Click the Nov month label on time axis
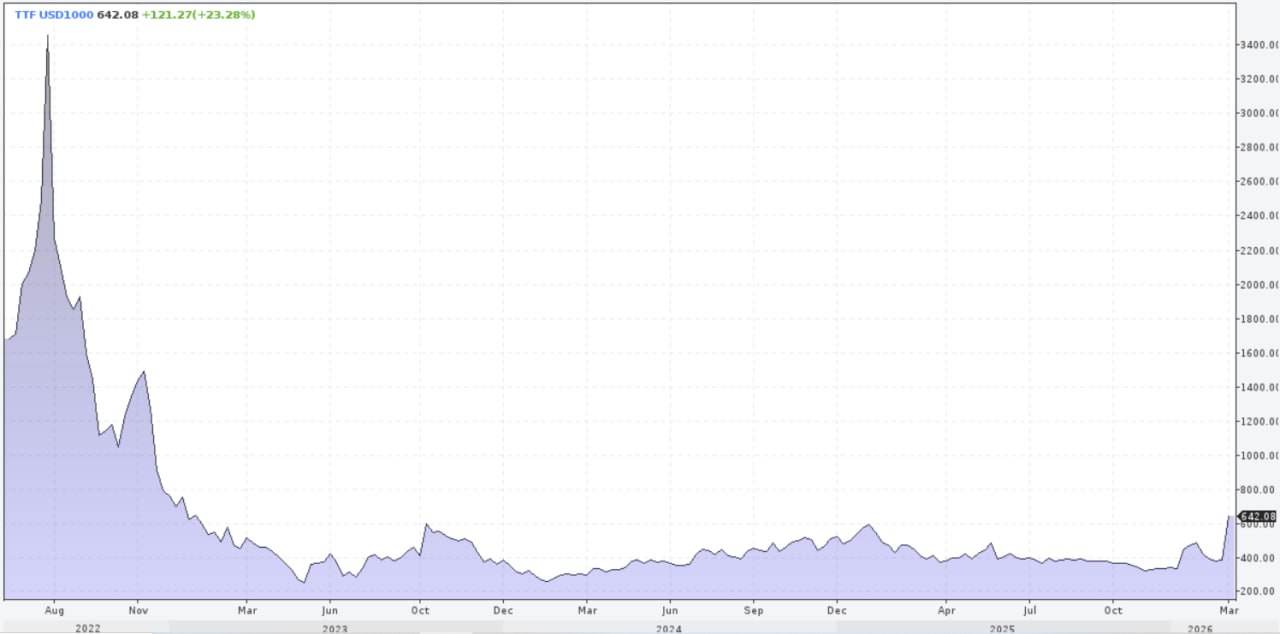 pos(139,609)
